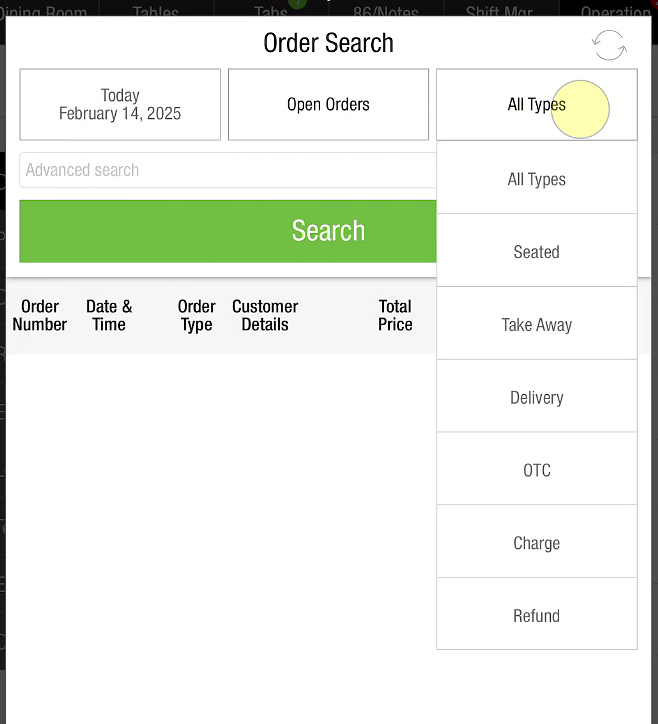658x724 pixels.
Task: Click the Total Price column header
Action: pyautogui.click(x=395, y=315)
